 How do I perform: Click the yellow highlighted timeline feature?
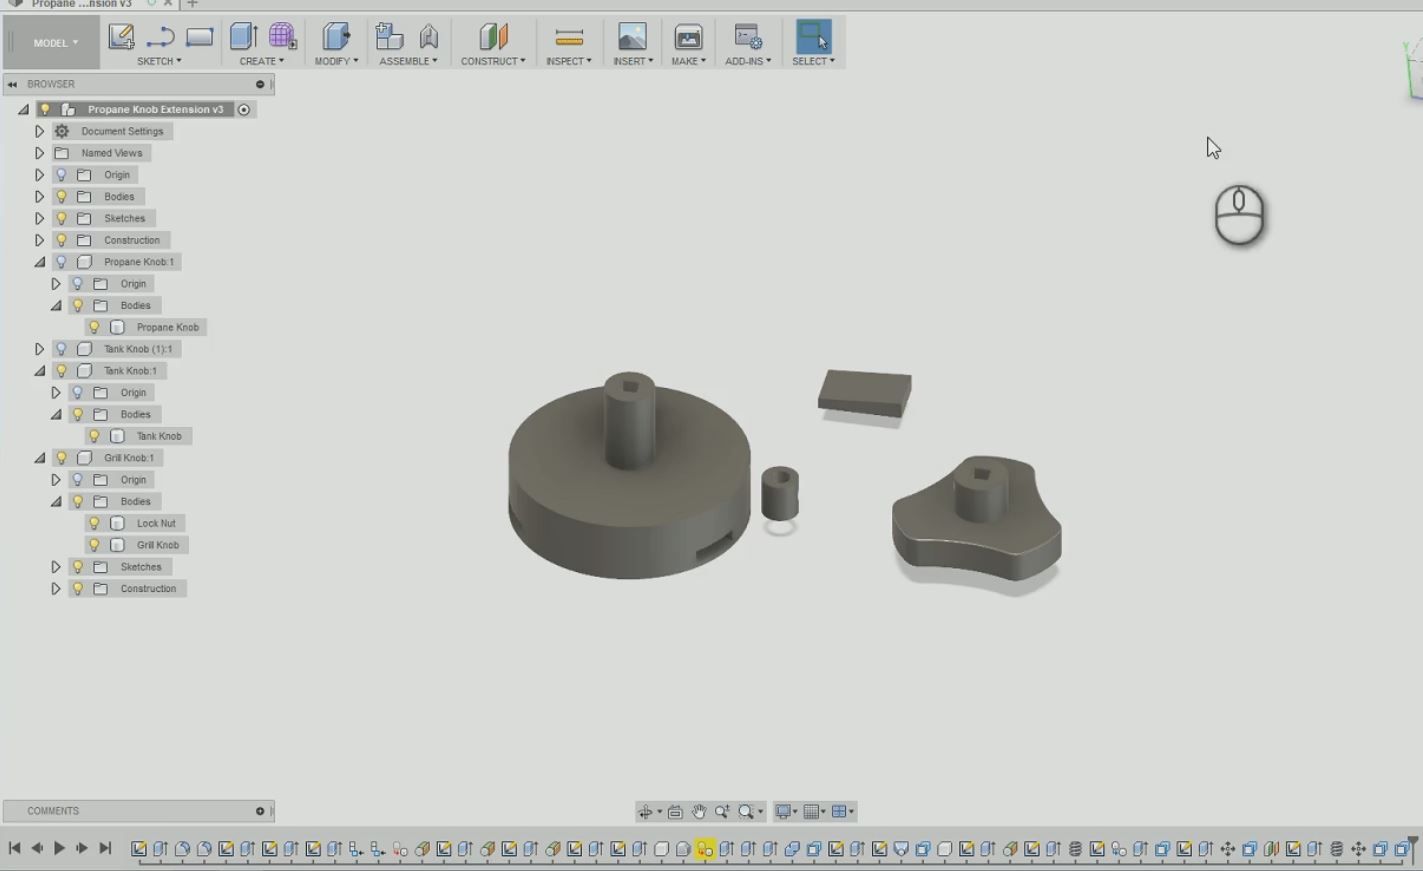(706, 847)
